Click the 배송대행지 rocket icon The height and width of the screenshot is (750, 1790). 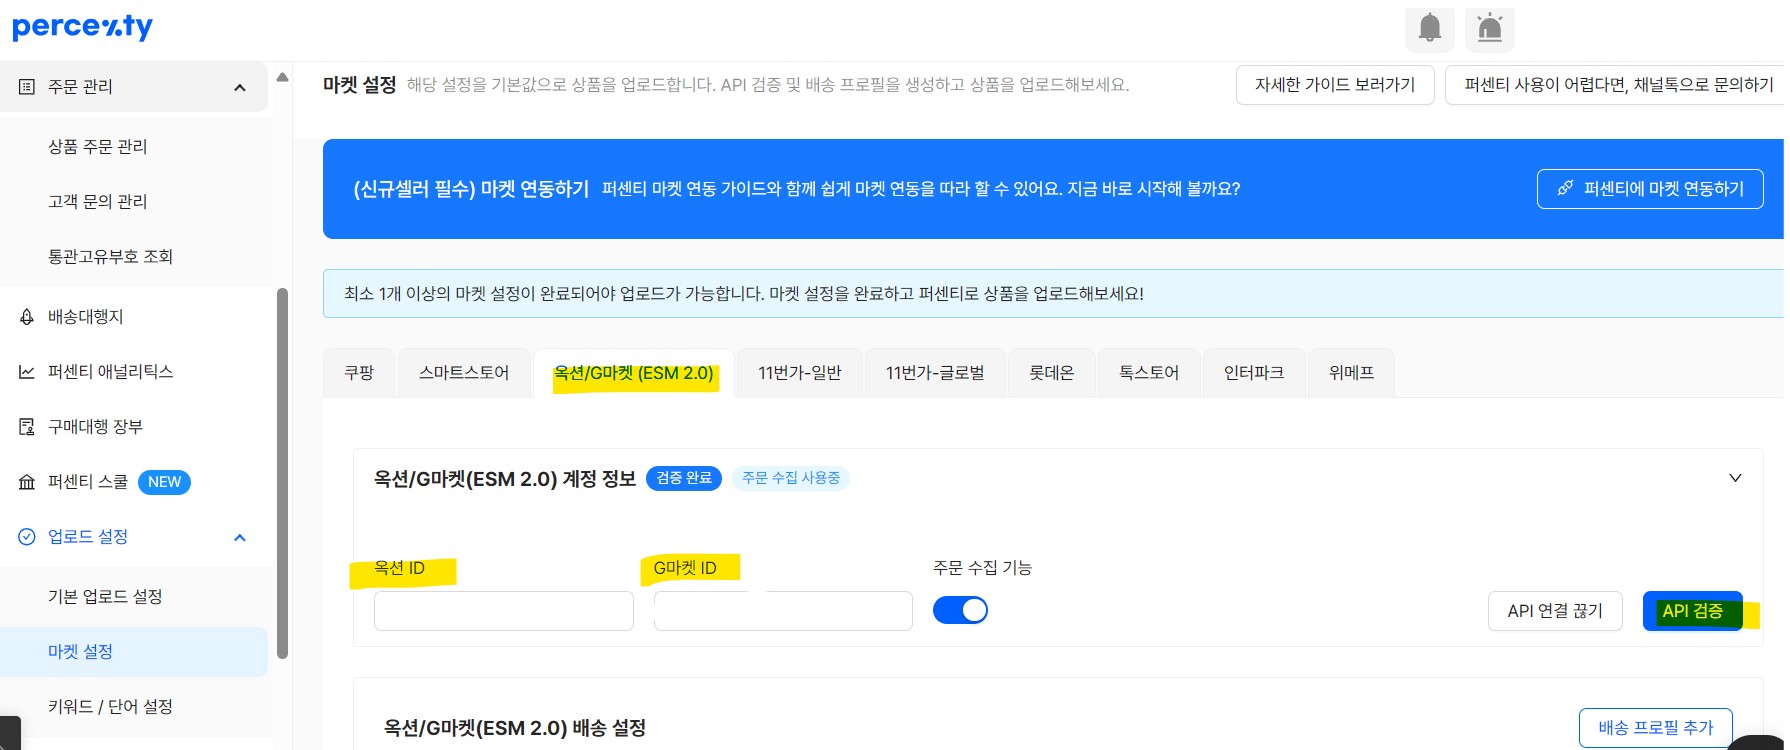tap(27, 317)
